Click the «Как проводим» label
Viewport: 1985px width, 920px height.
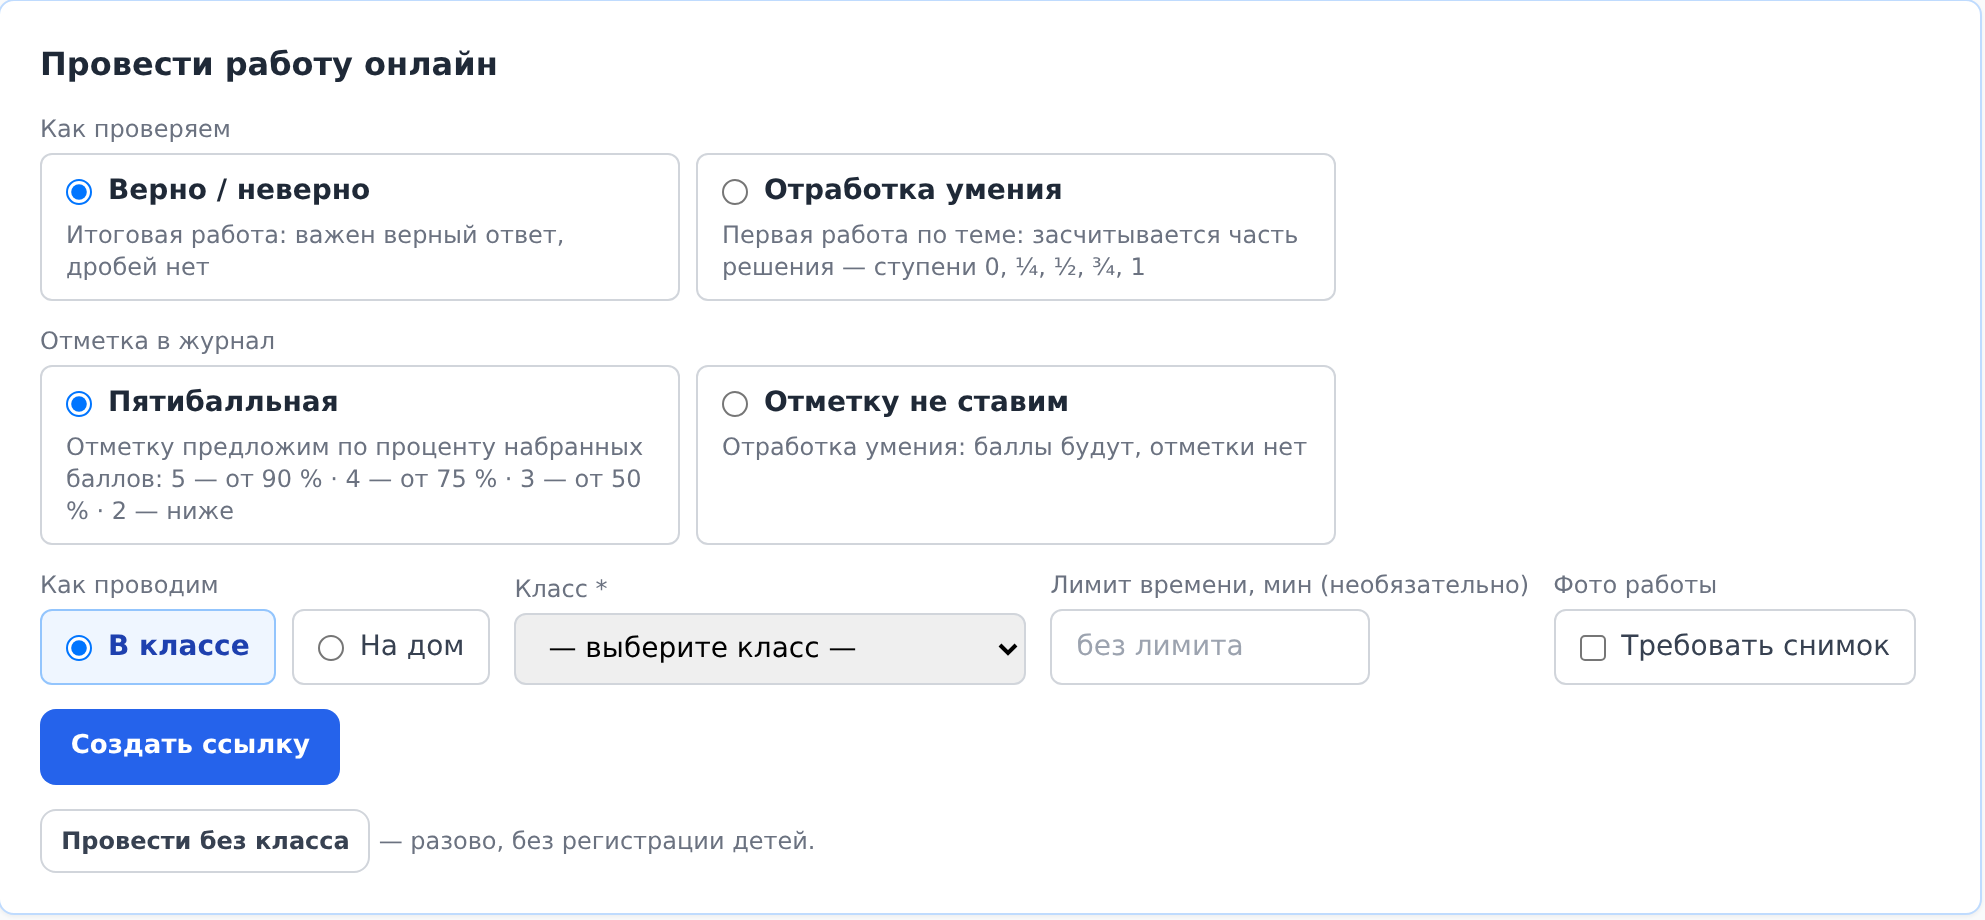pyautogui.click(x=129, y=585)
